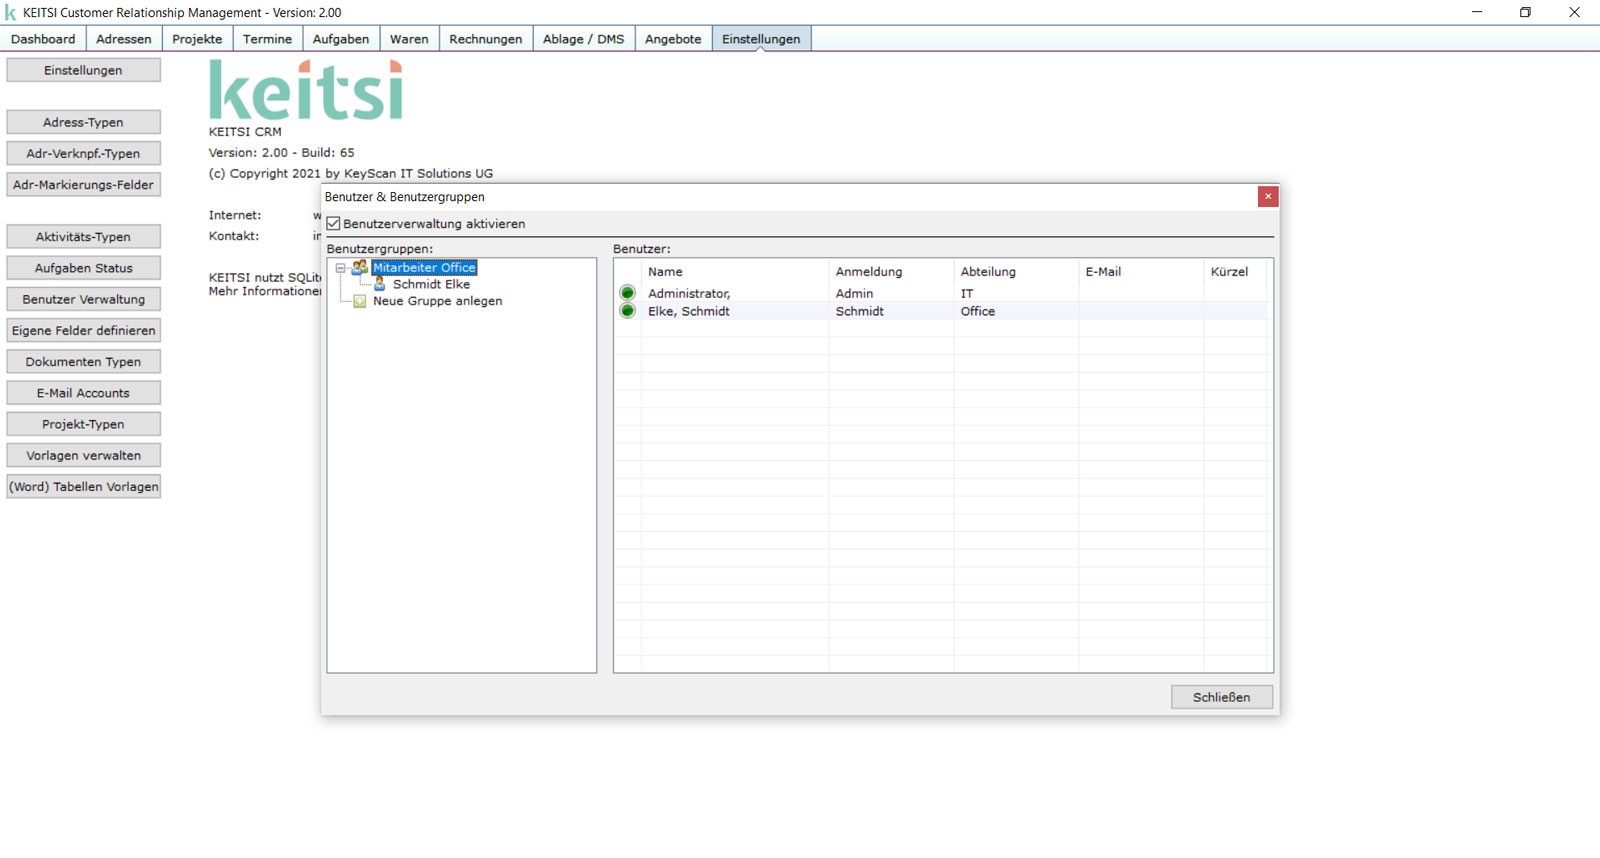The width and height of the screenshot is (1600, 858).
Task: Click the Schmidt Elke user icon in tree
Action: tap(380, 284)
